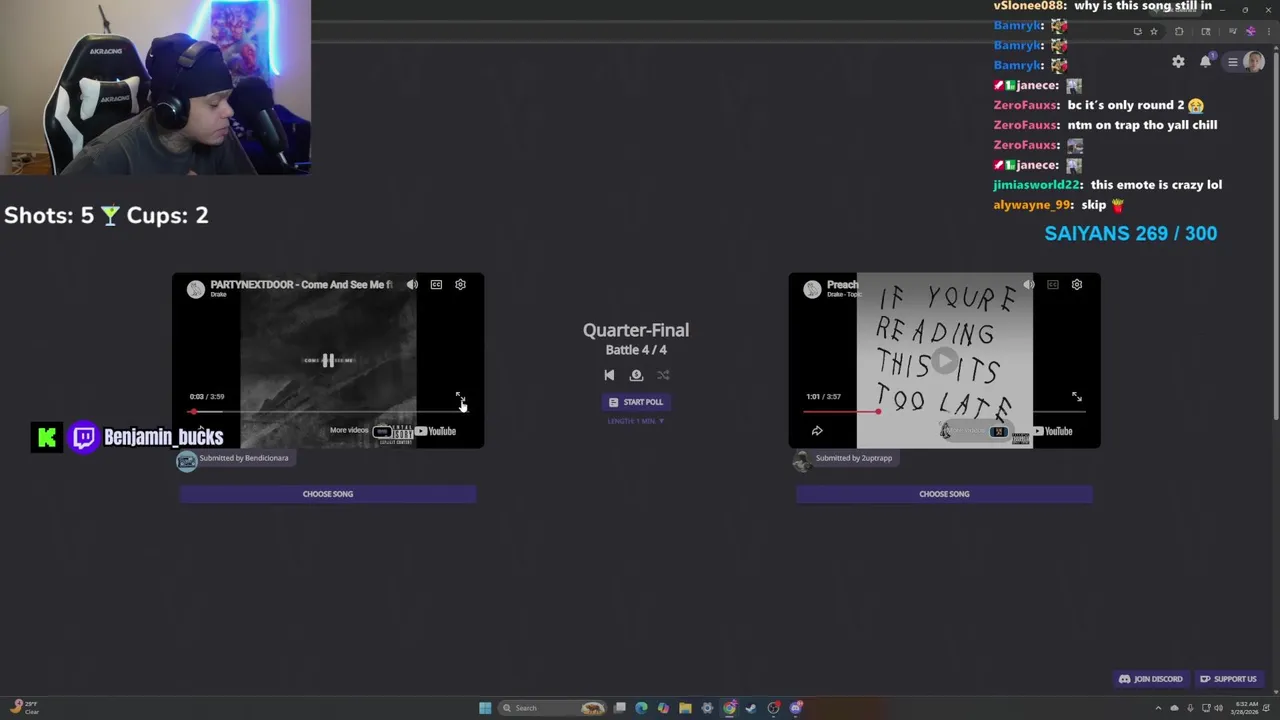Expand the poll length dropdown
The height and width of the screenshot is (720, 1280).
[636, 421]
